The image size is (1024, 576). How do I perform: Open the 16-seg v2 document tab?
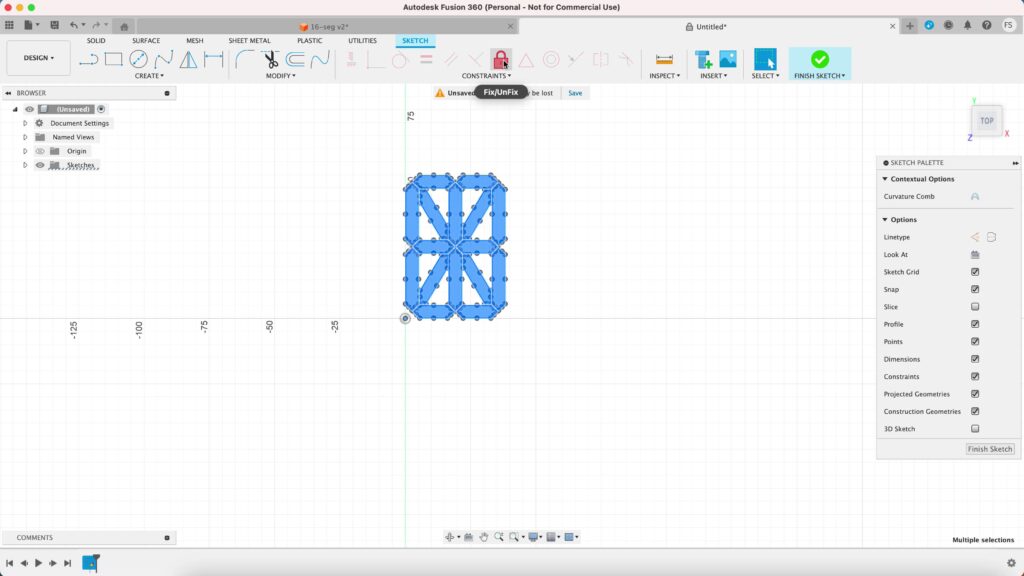330,27
